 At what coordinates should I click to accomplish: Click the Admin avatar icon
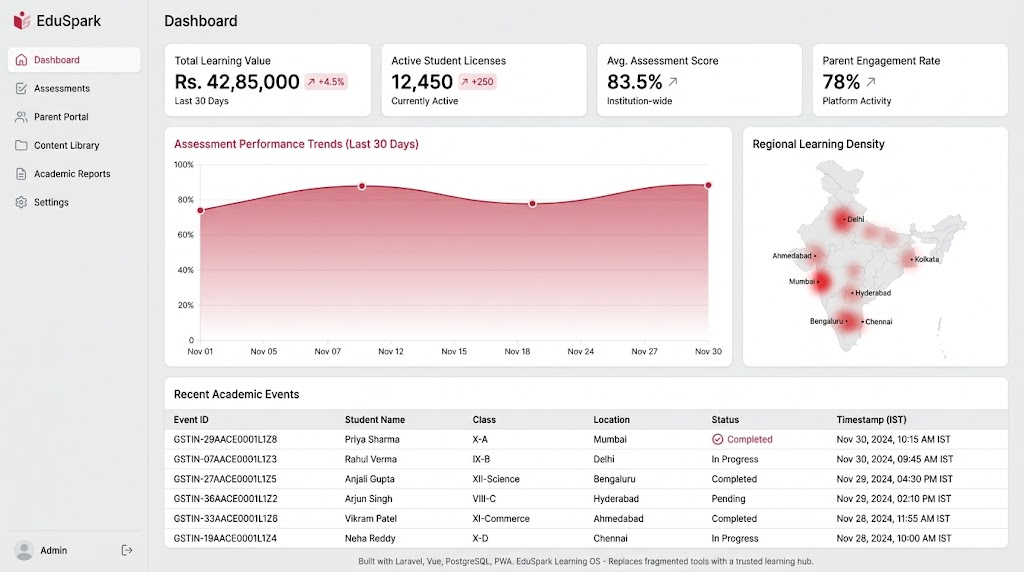pos(24,550)
